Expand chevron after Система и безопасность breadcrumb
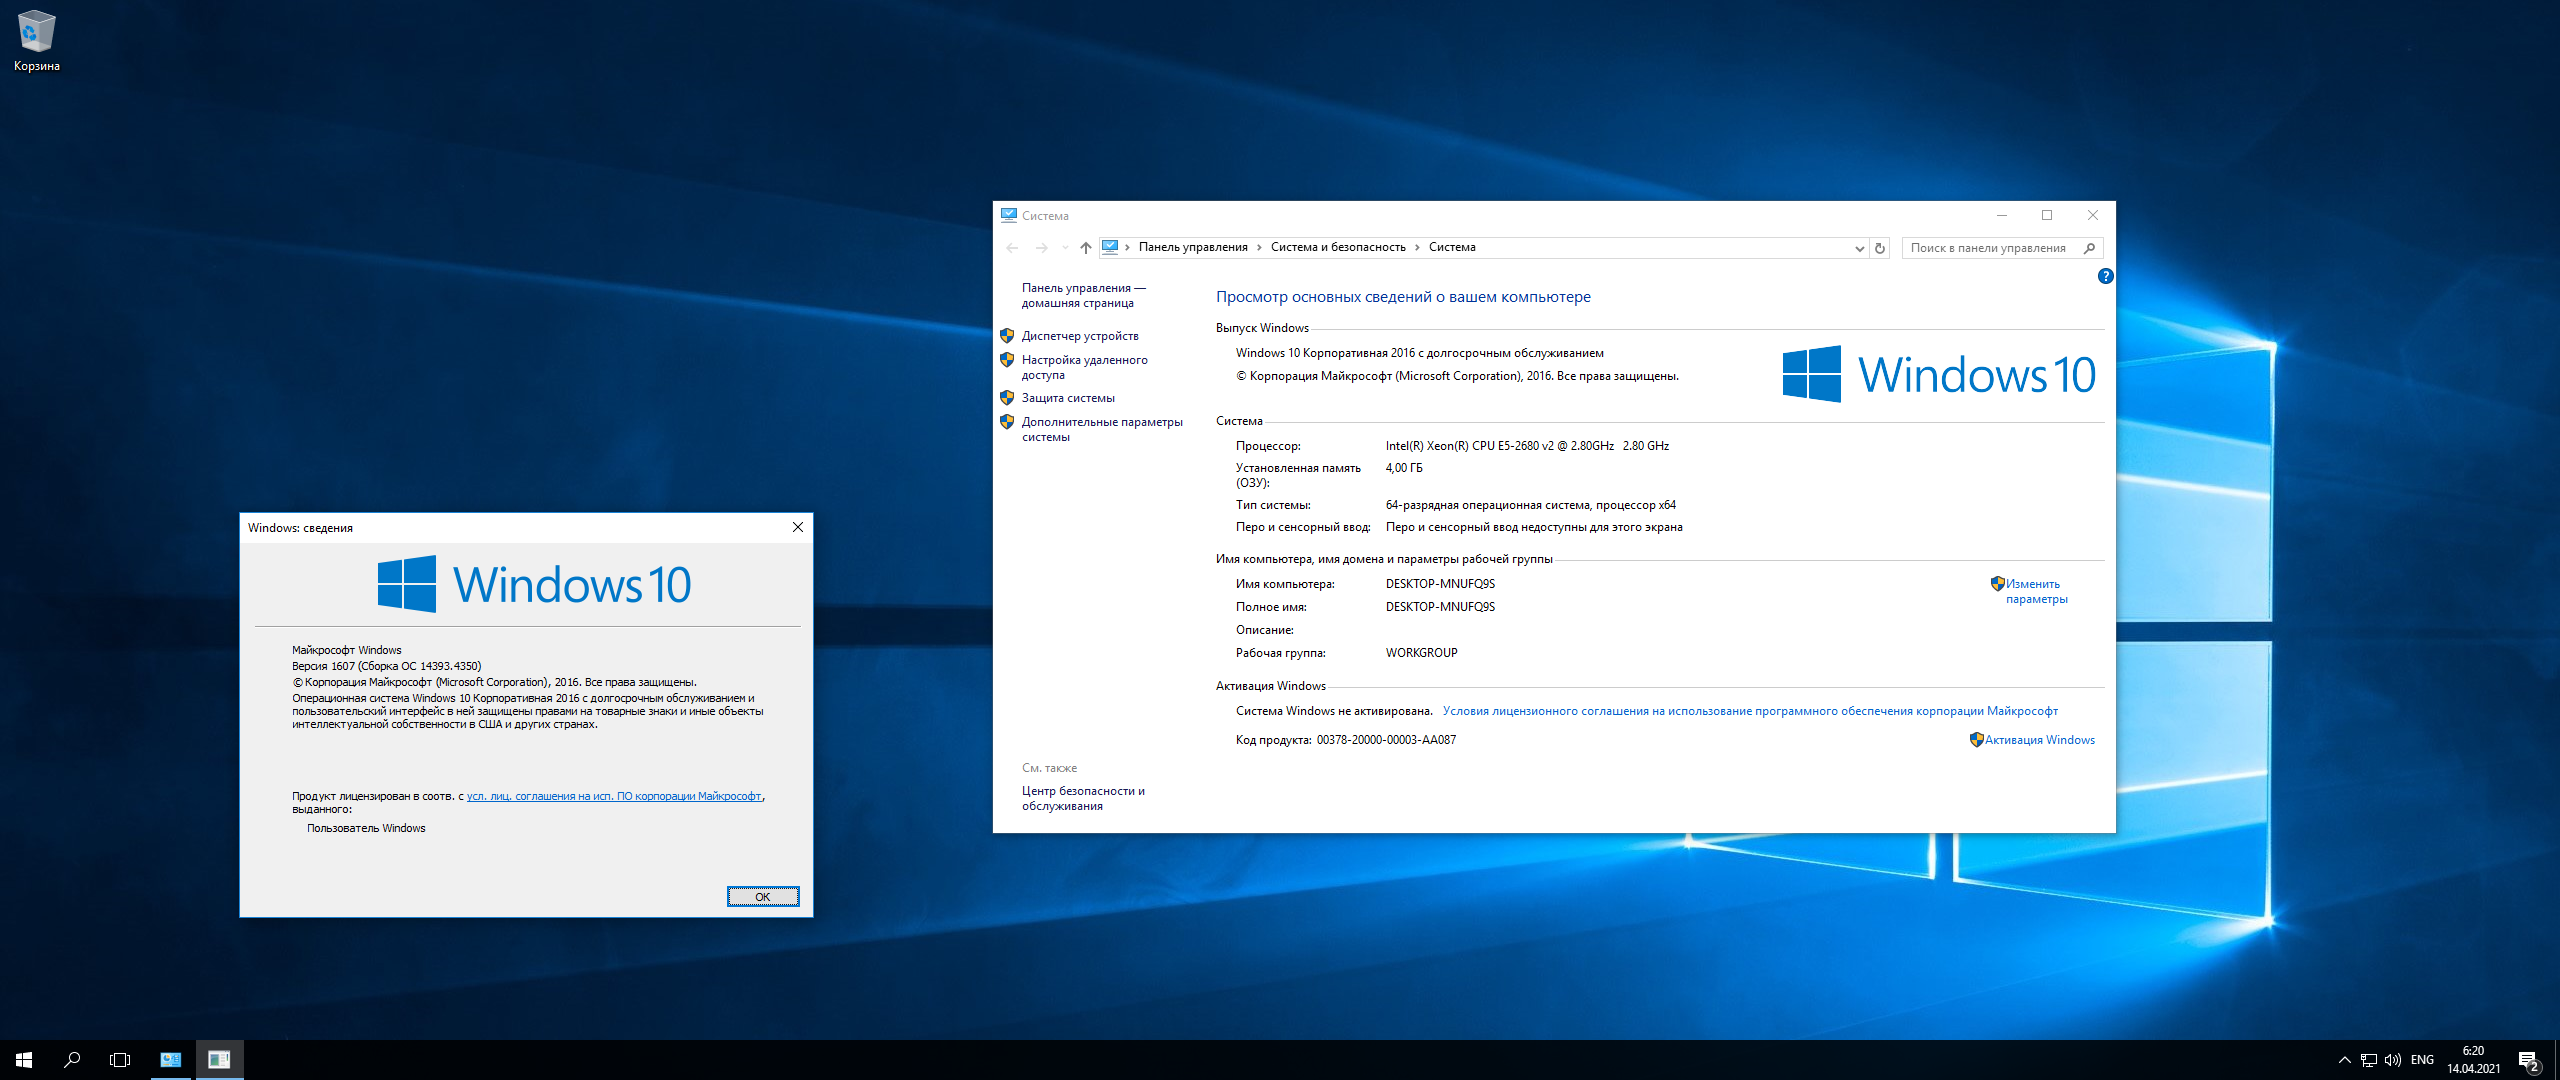Viewport: 2560px width, 1080px height. [1417, 247]
